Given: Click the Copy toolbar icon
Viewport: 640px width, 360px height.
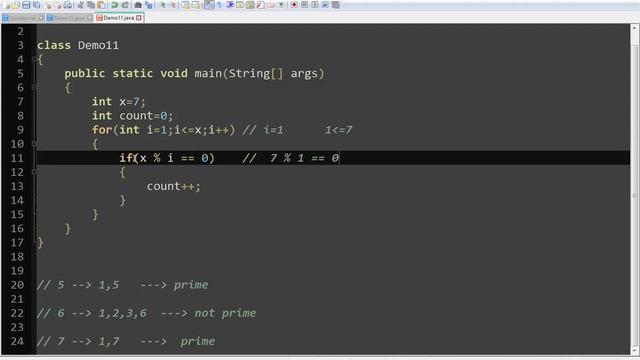Looking at the screenshot, I should click(x=91, y=5).
